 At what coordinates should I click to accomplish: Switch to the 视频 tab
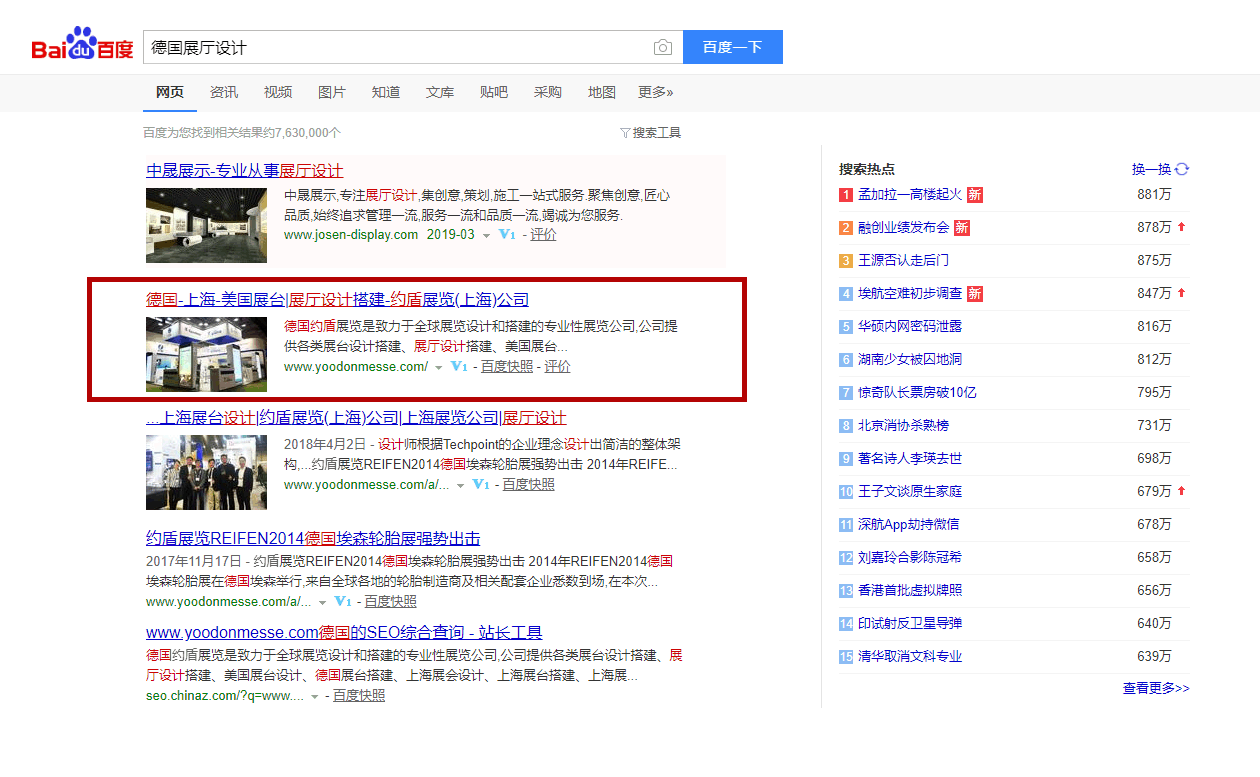point(278,92)
